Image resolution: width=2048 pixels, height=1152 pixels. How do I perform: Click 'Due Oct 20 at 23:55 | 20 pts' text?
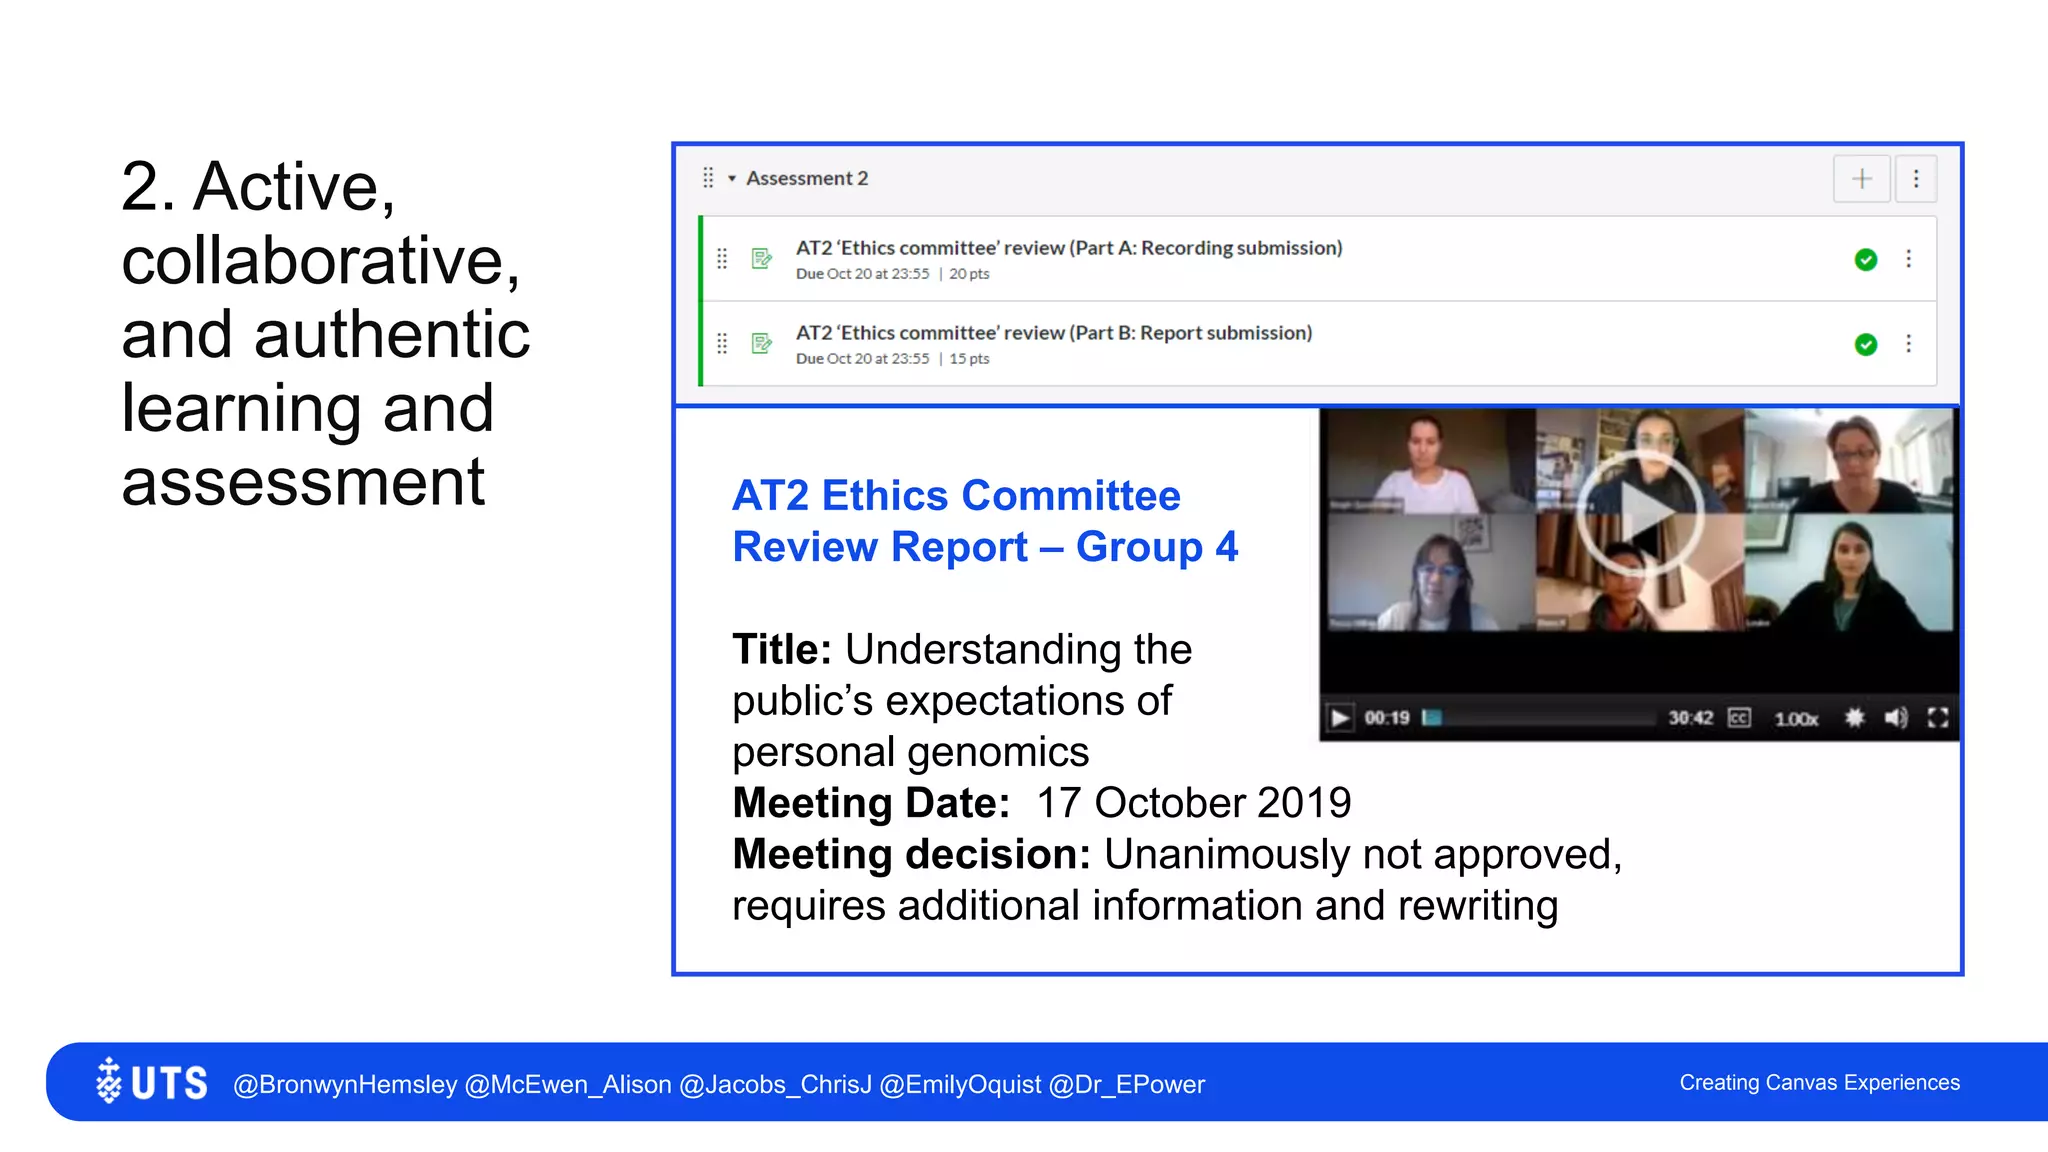(893, 274)
